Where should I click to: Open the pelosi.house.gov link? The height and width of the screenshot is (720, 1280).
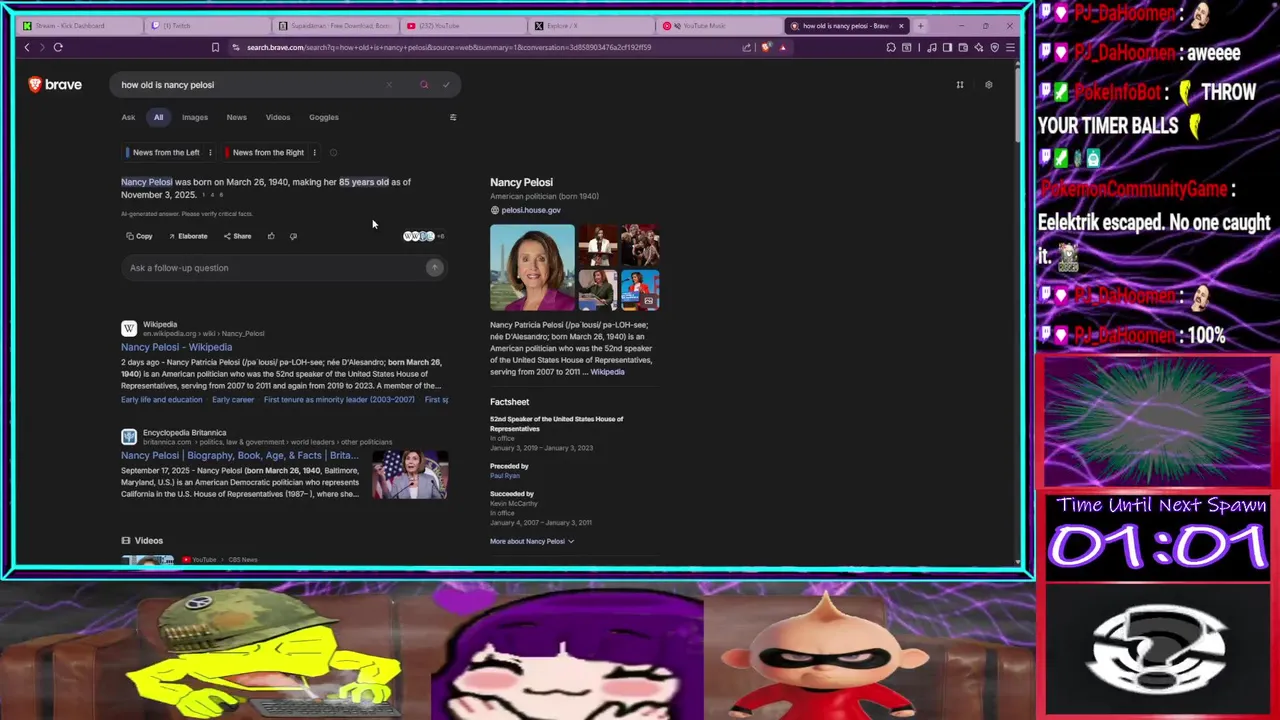pos(531,210)
